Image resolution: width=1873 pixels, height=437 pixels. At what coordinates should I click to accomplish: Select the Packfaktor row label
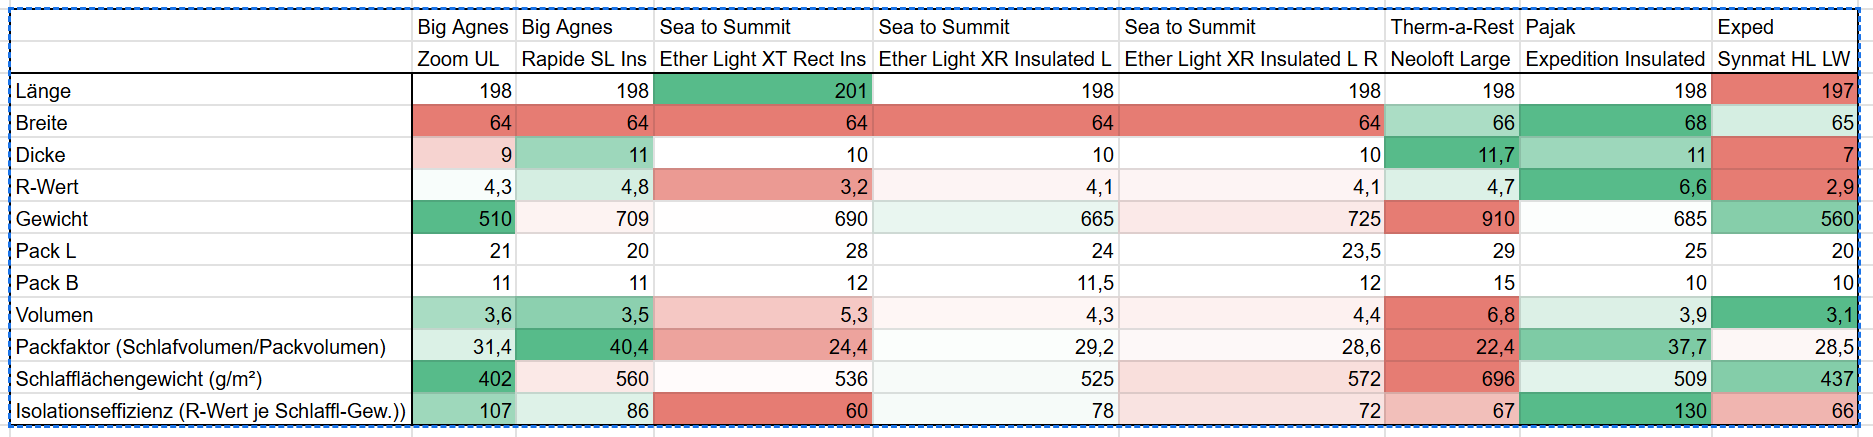pyautogui.click(x=211, y=346)
